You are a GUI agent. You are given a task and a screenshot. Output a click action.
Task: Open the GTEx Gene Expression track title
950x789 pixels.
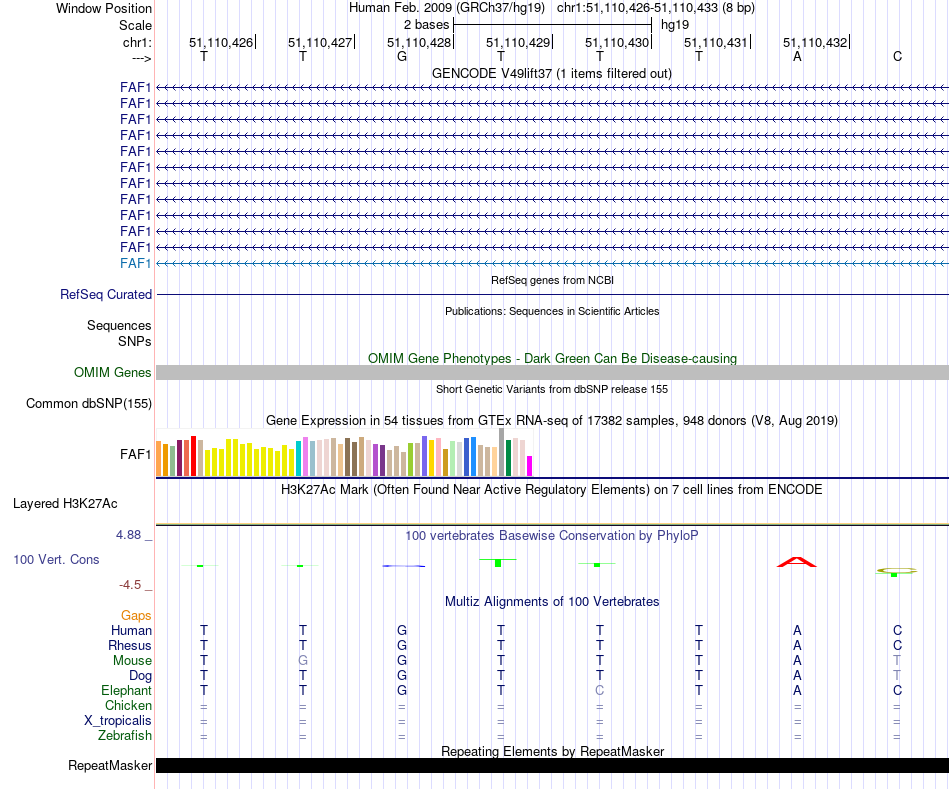point(552,421)
